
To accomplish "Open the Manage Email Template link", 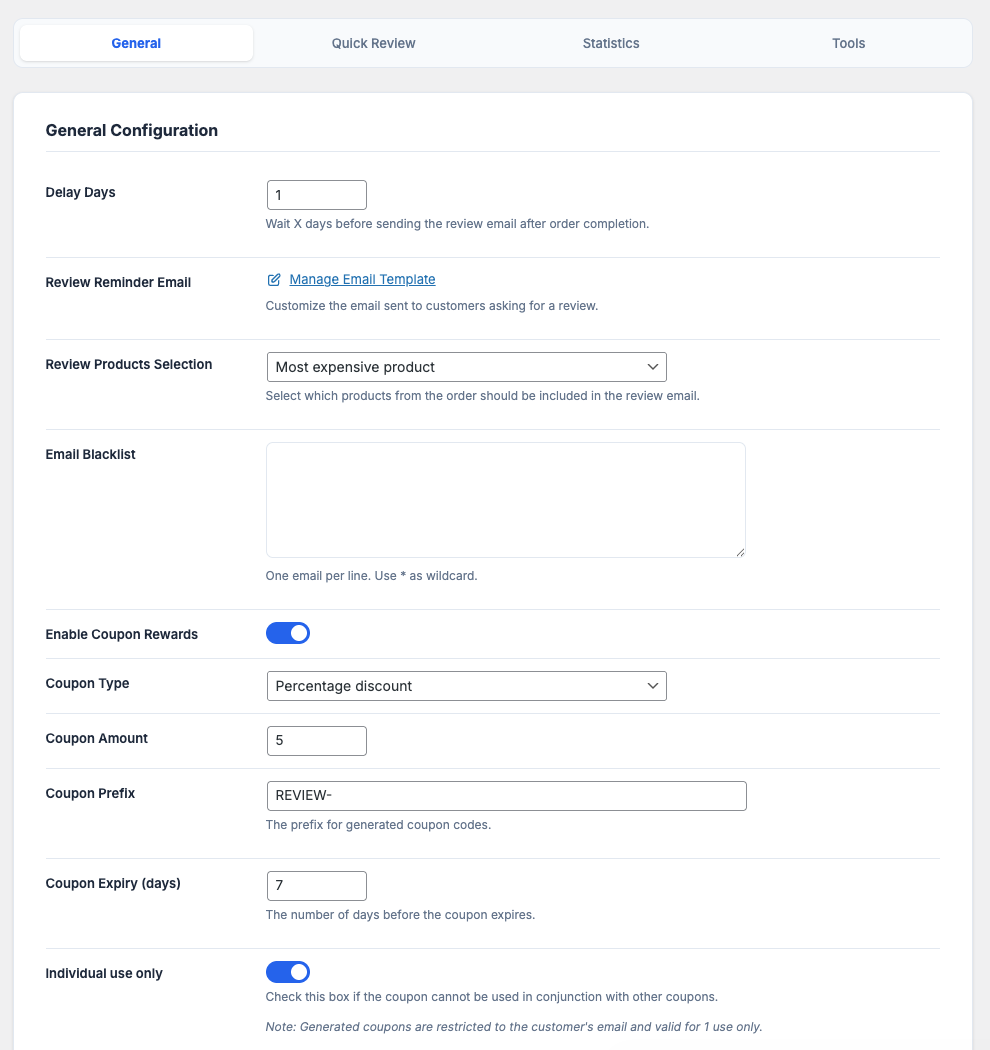I will [362, 280].
